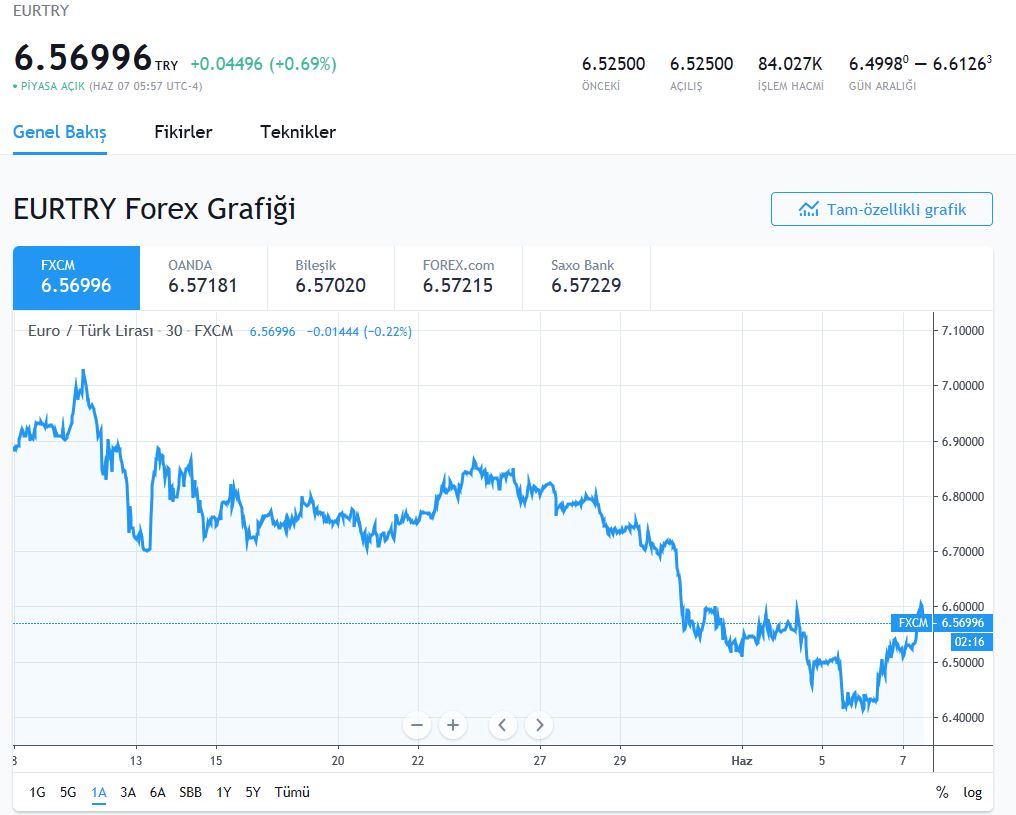
Task: Select Saxo Bank data source
Action: coord(586,277)
